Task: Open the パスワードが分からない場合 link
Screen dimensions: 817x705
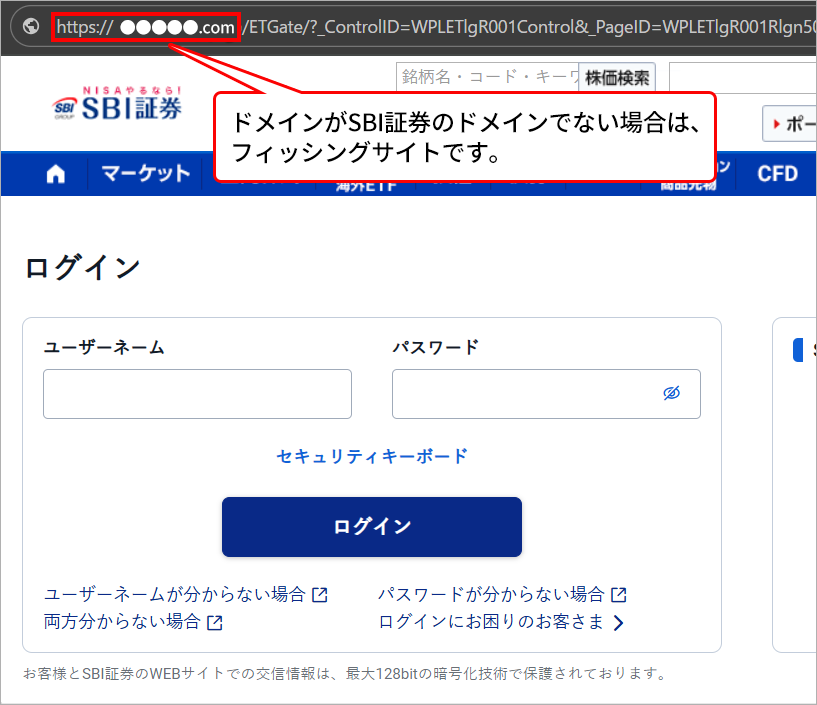Action: (491, 594)
